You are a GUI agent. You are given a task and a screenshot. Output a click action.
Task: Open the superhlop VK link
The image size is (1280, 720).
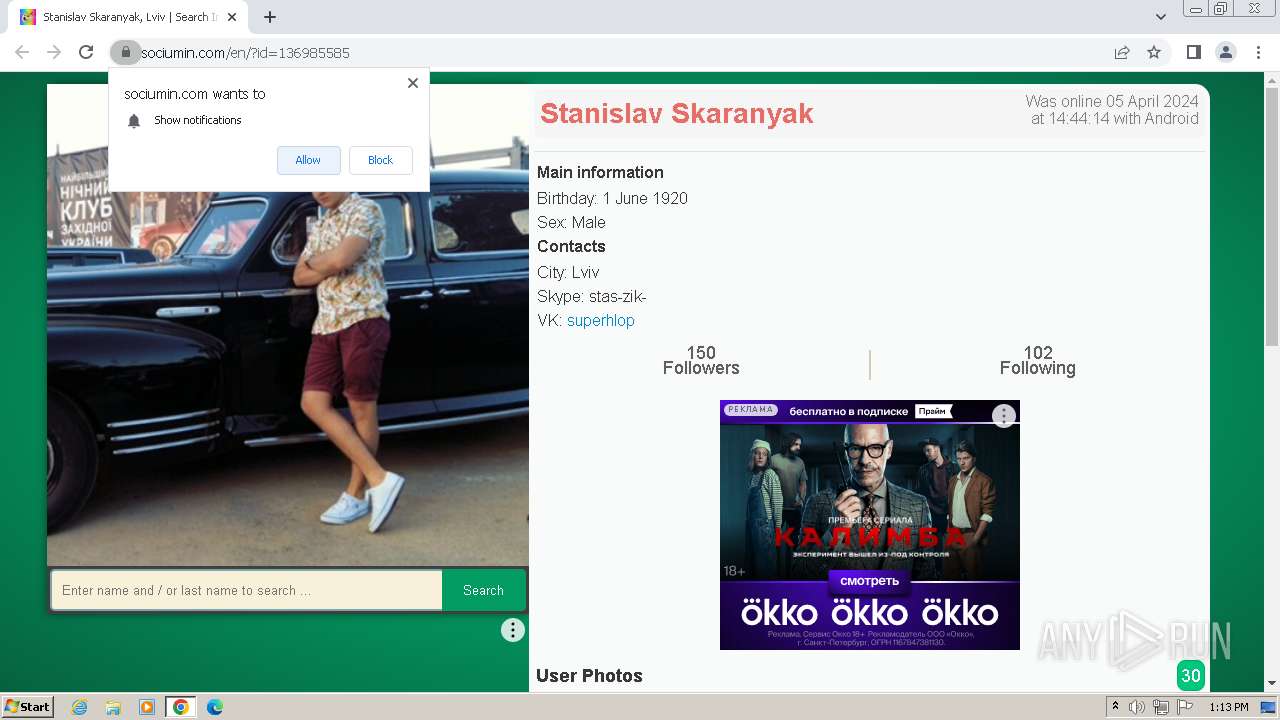600,321
